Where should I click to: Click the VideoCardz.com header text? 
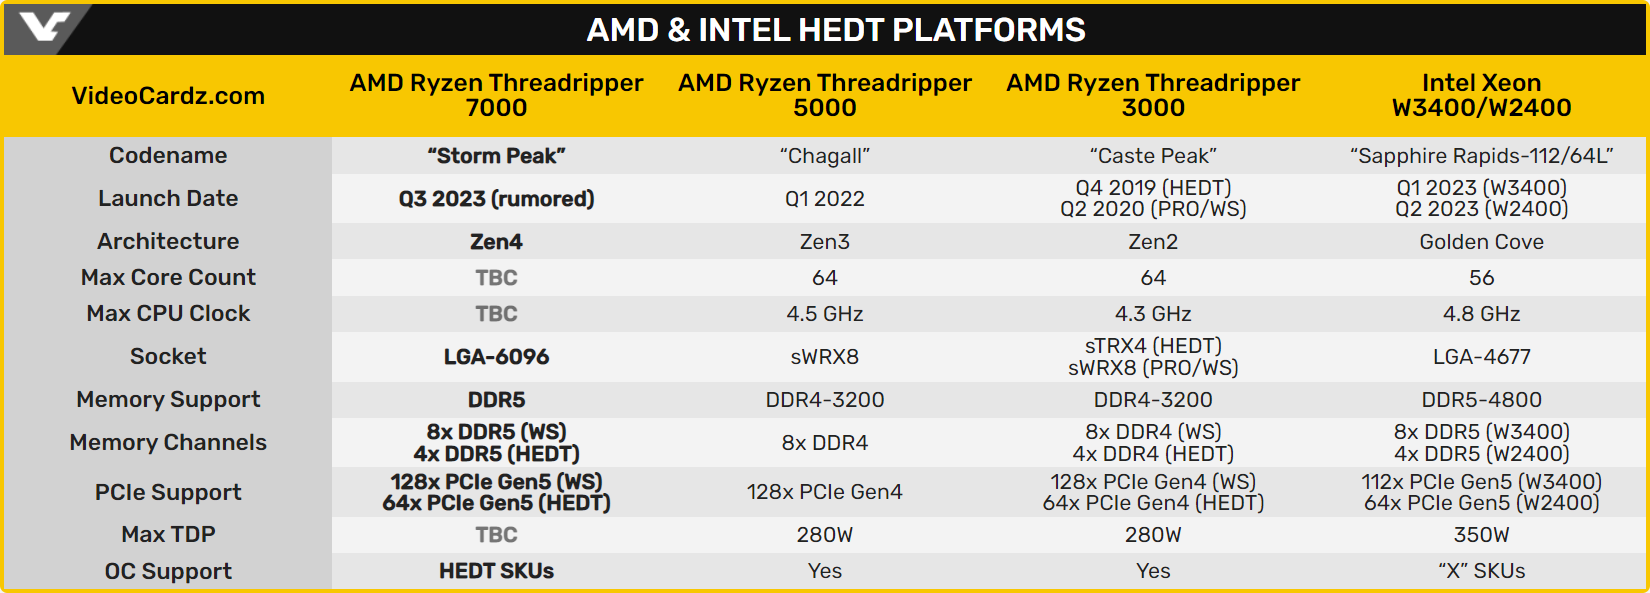(x=168, y=96)
